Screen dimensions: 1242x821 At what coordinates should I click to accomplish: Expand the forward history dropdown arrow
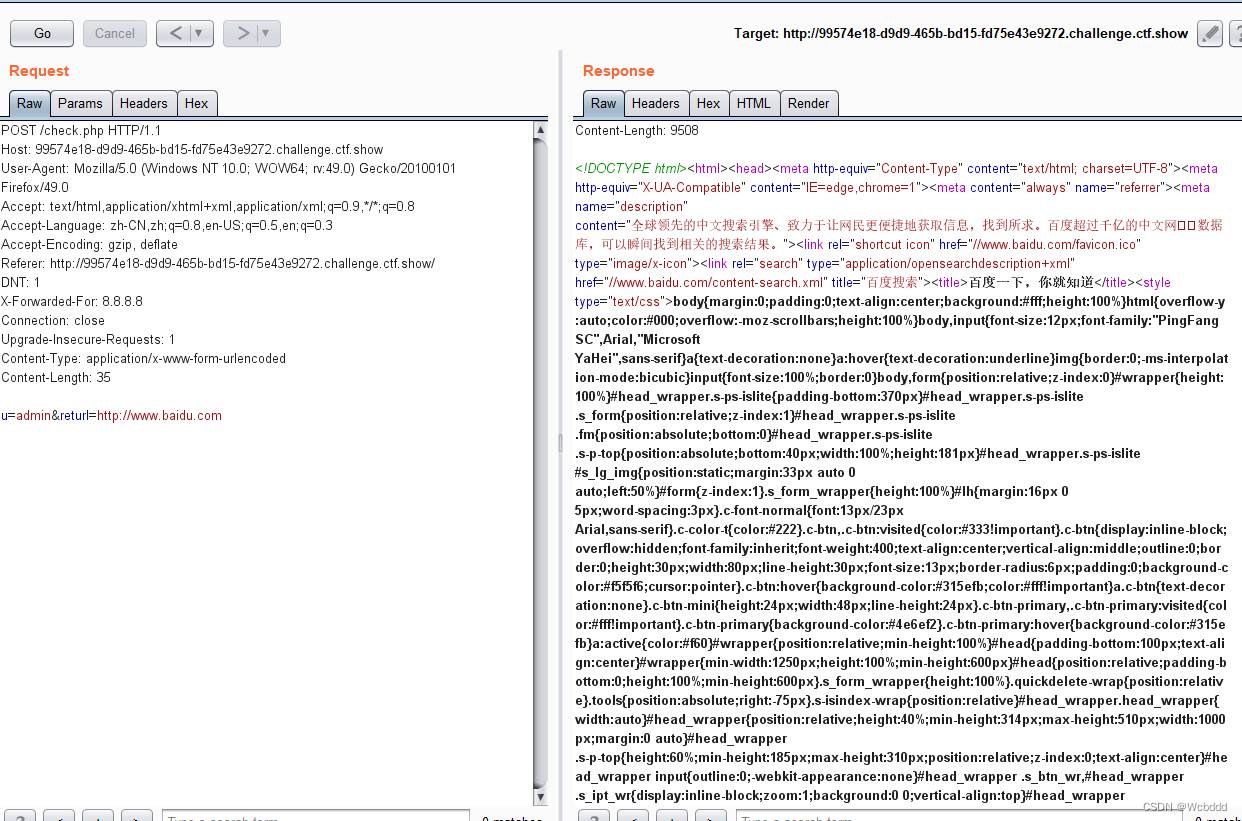266,33
